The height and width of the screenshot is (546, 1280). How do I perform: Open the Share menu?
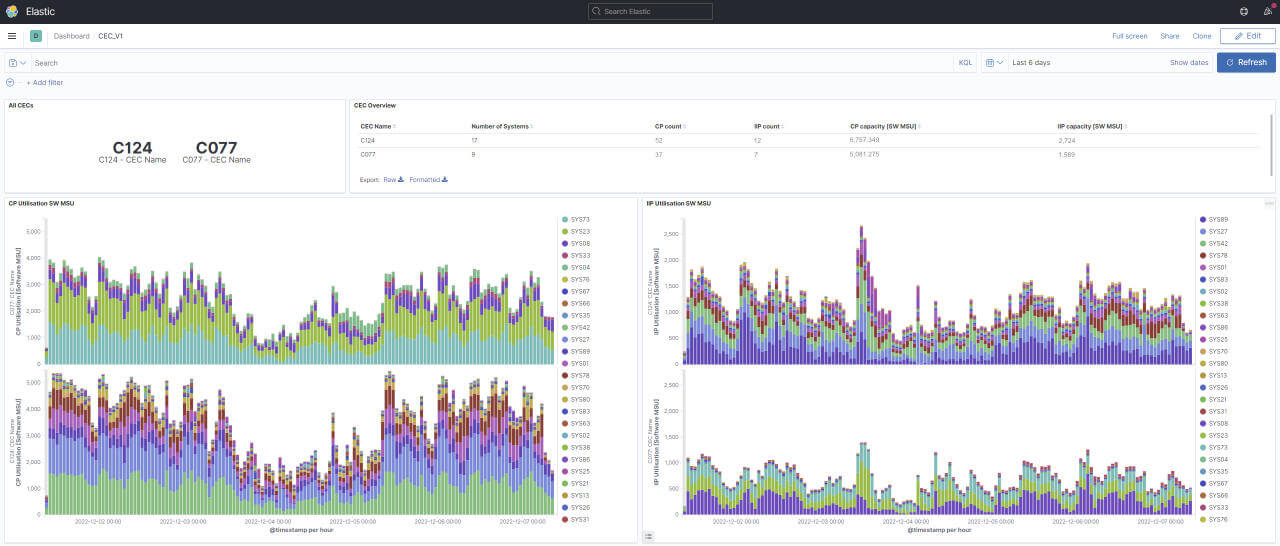tap(1169, 36)
